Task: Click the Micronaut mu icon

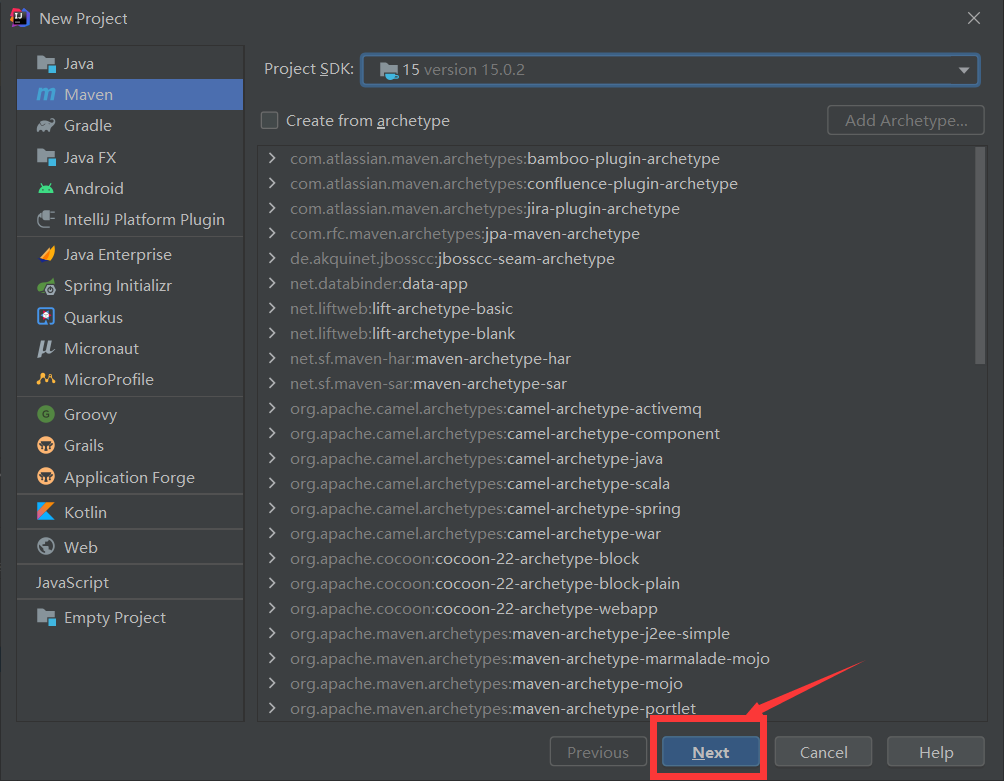Action: 46,348
